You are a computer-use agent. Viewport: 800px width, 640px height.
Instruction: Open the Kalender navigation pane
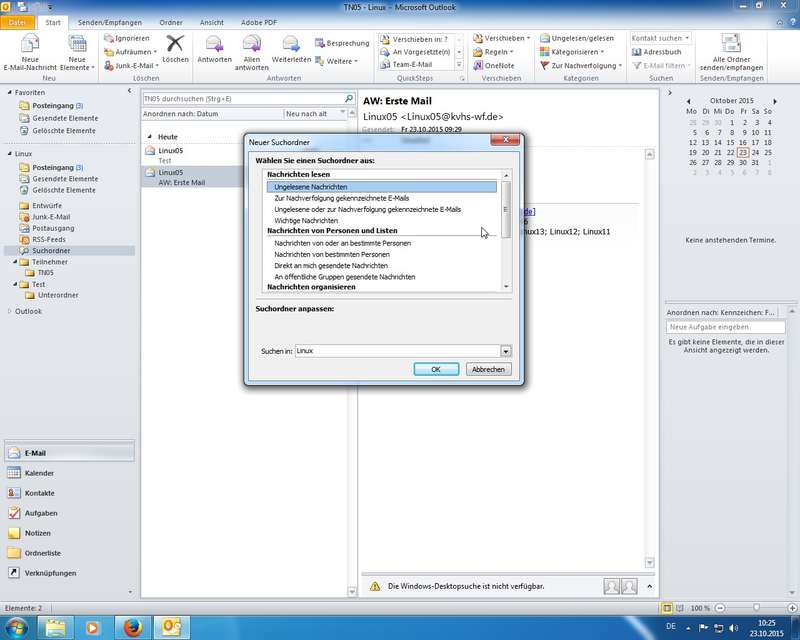pyautogui.click(x=40, y=473)
